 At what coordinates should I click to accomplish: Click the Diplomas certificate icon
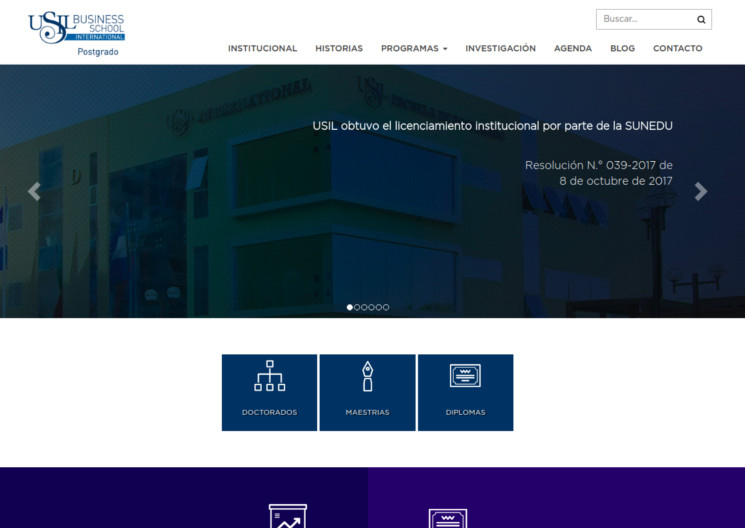point(466,375)
